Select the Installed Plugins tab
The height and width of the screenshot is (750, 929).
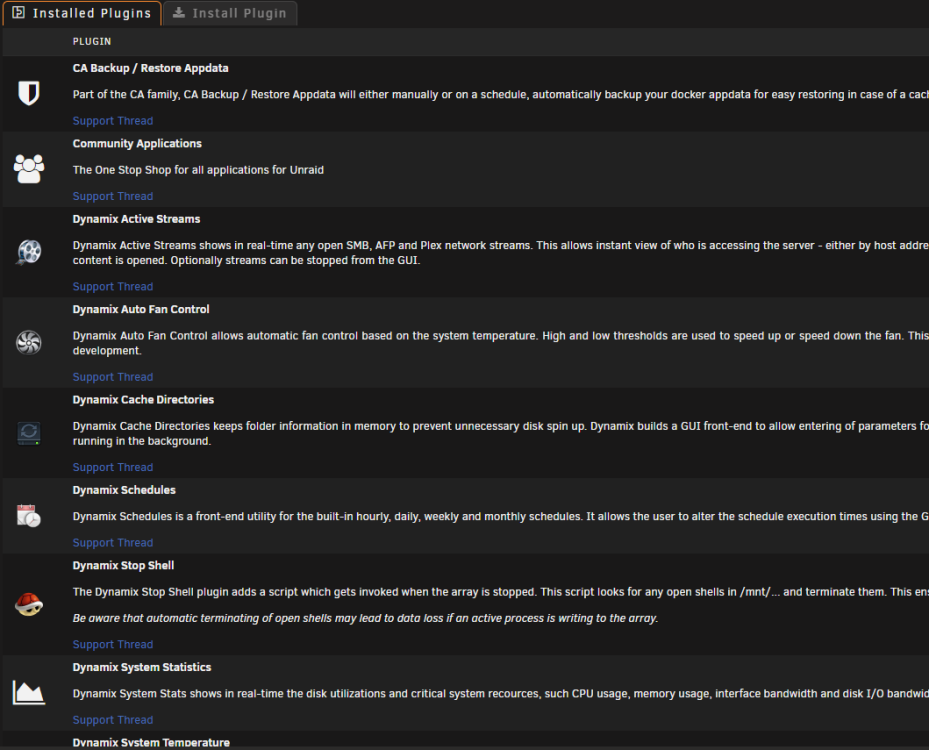coord(82,13)
